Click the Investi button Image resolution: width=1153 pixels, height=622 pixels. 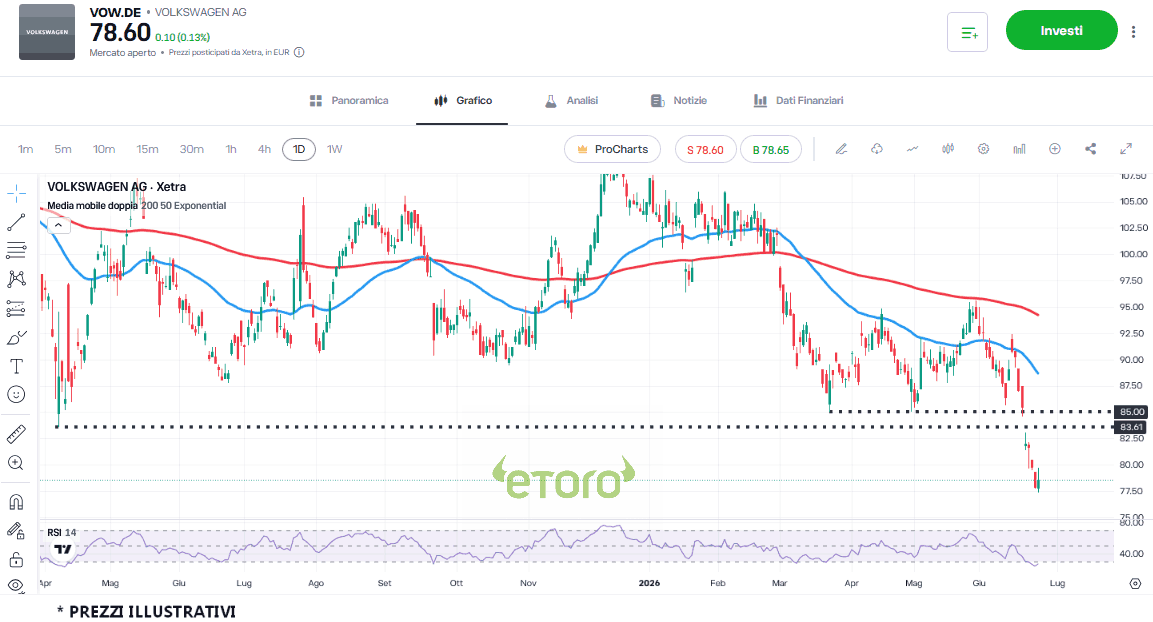(1062, 30)
